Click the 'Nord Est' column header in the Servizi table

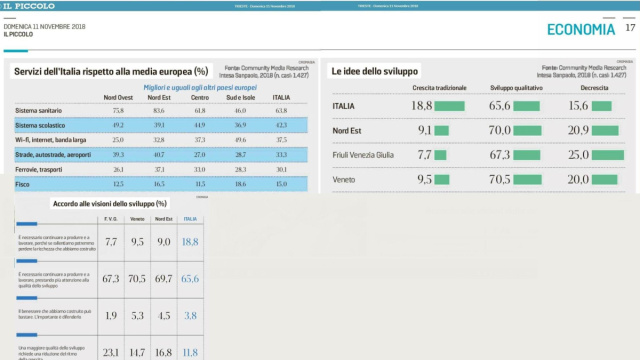tap(159, 98)
